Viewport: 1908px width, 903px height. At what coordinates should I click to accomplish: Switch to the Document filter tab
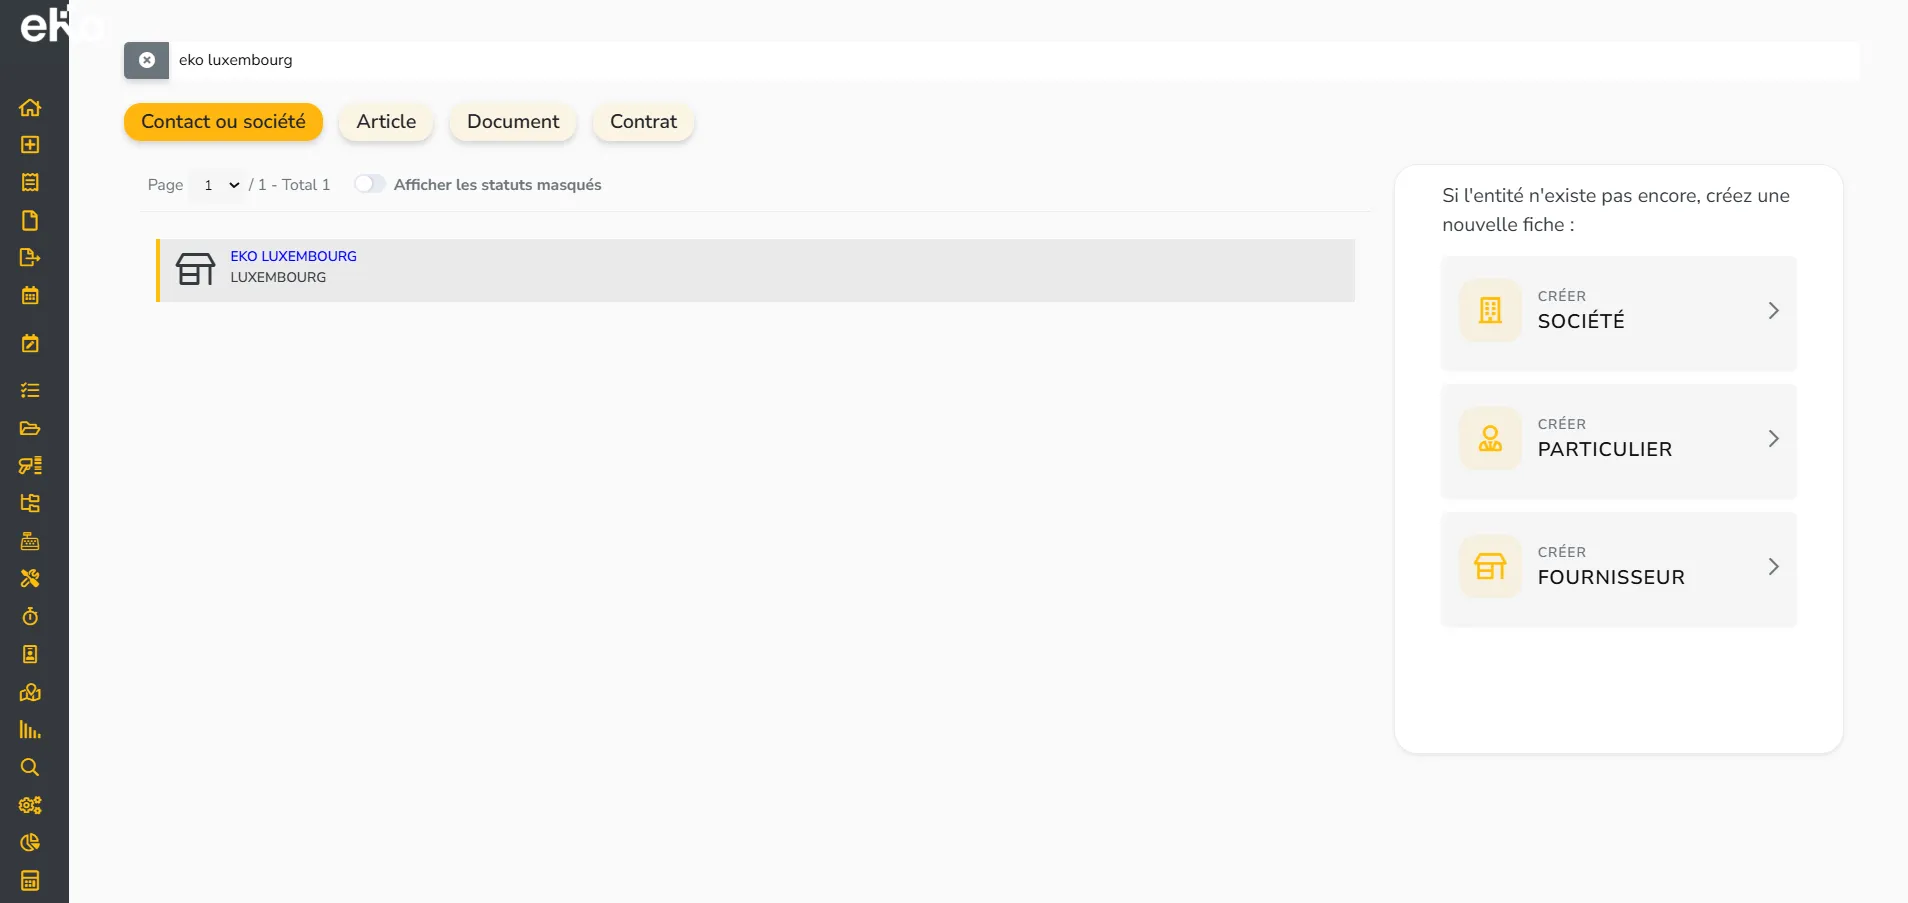[x=513, y=122]
